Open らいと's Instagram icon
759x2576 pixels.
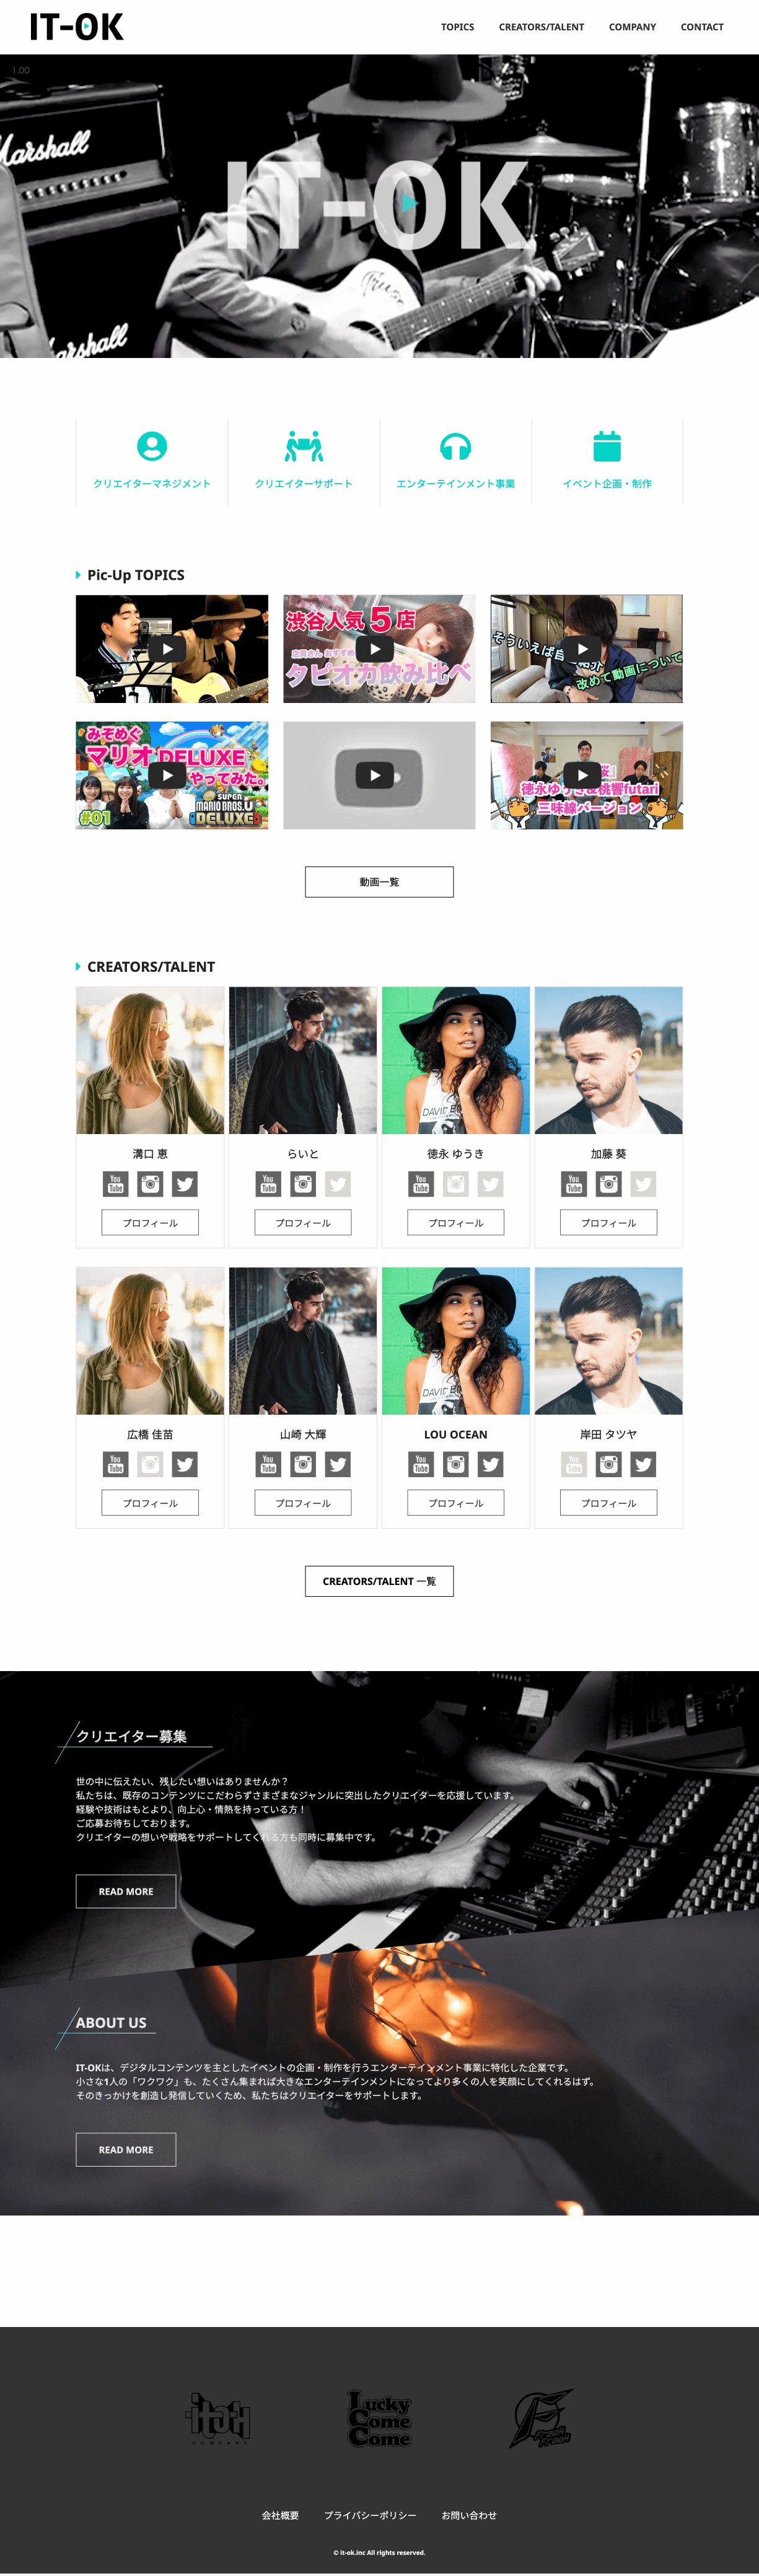(x=303, y=1184)
